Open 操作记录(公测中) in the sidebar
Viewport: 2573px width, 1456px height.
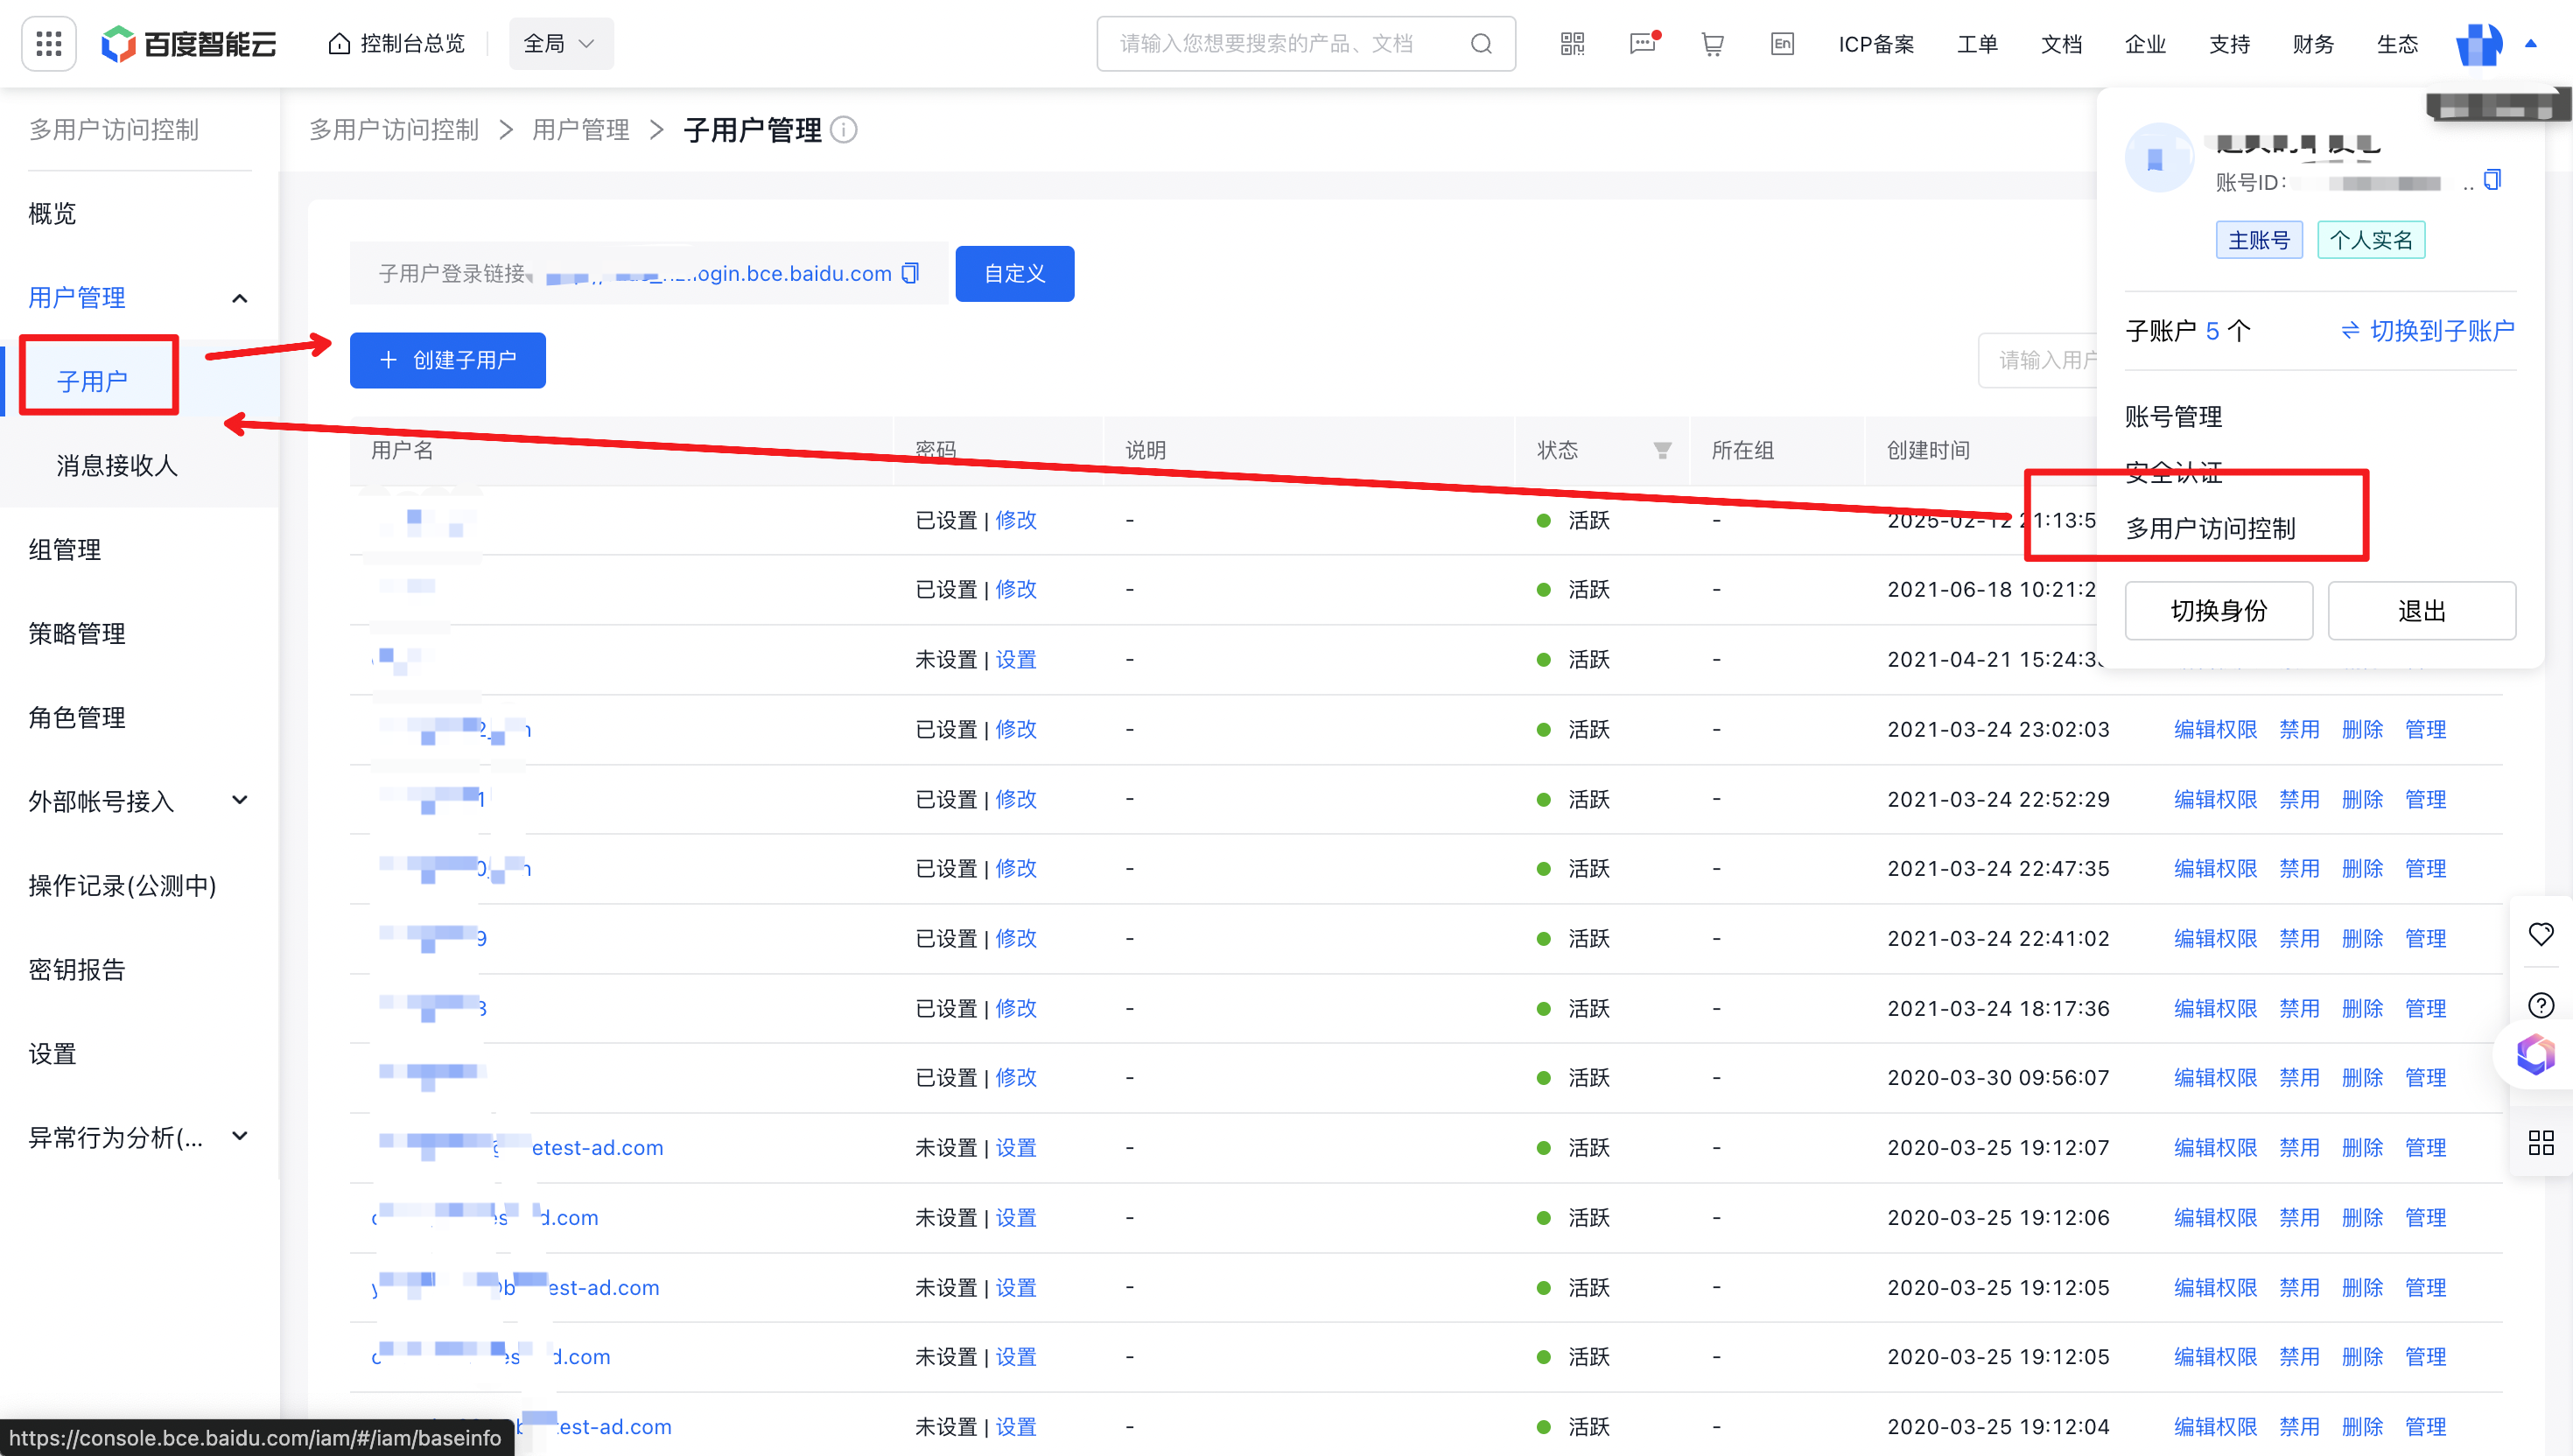pos(122,885)
